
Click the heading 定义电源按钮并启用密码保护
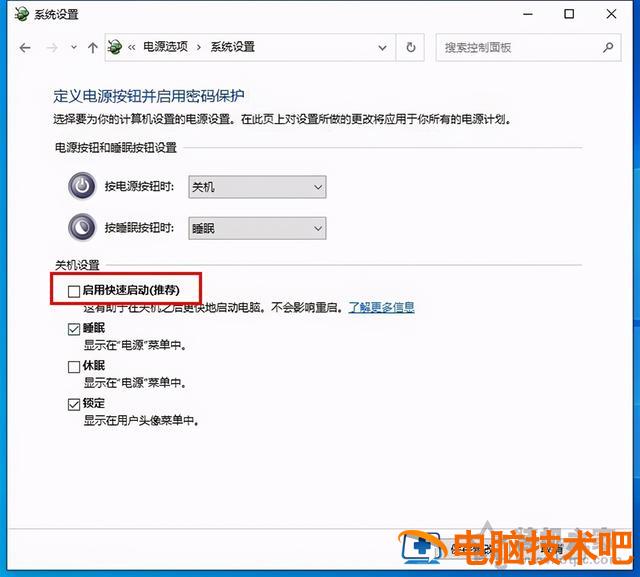click(149, 96)
